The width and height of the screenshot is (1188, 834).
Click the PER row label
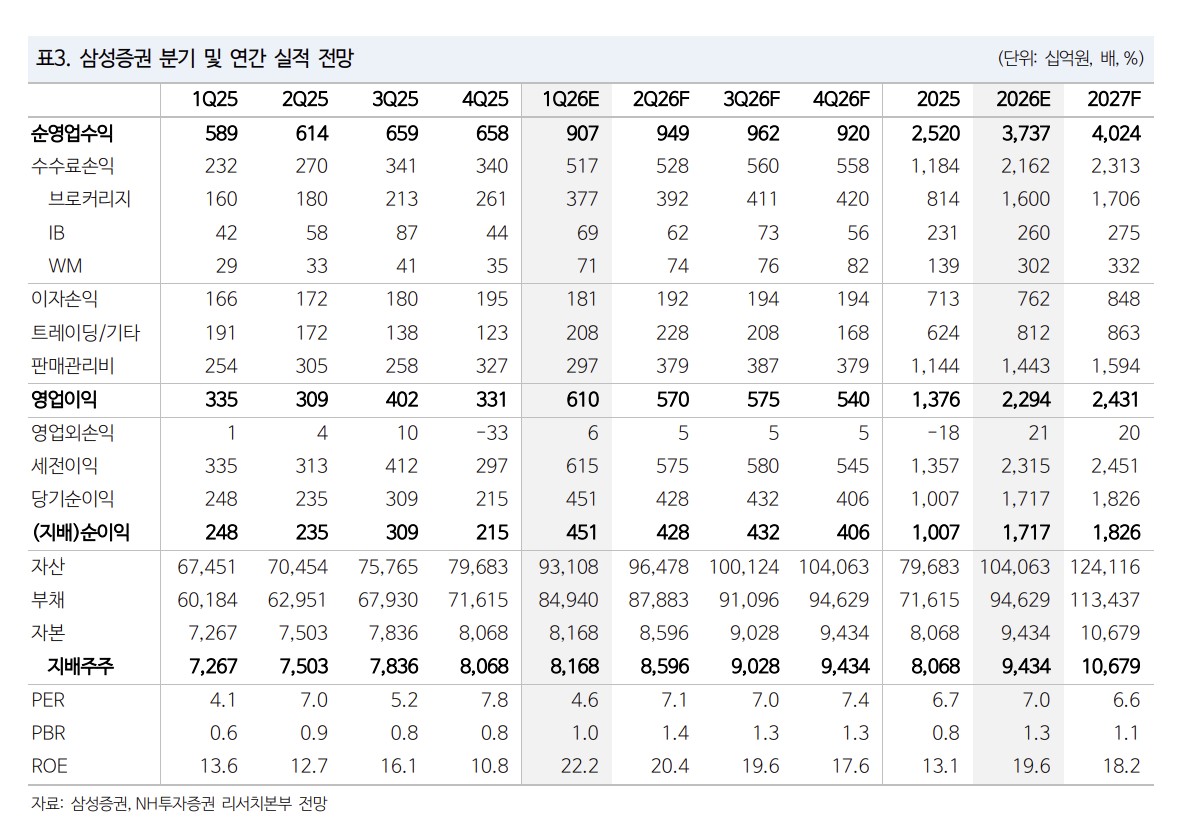coord(48,700)
